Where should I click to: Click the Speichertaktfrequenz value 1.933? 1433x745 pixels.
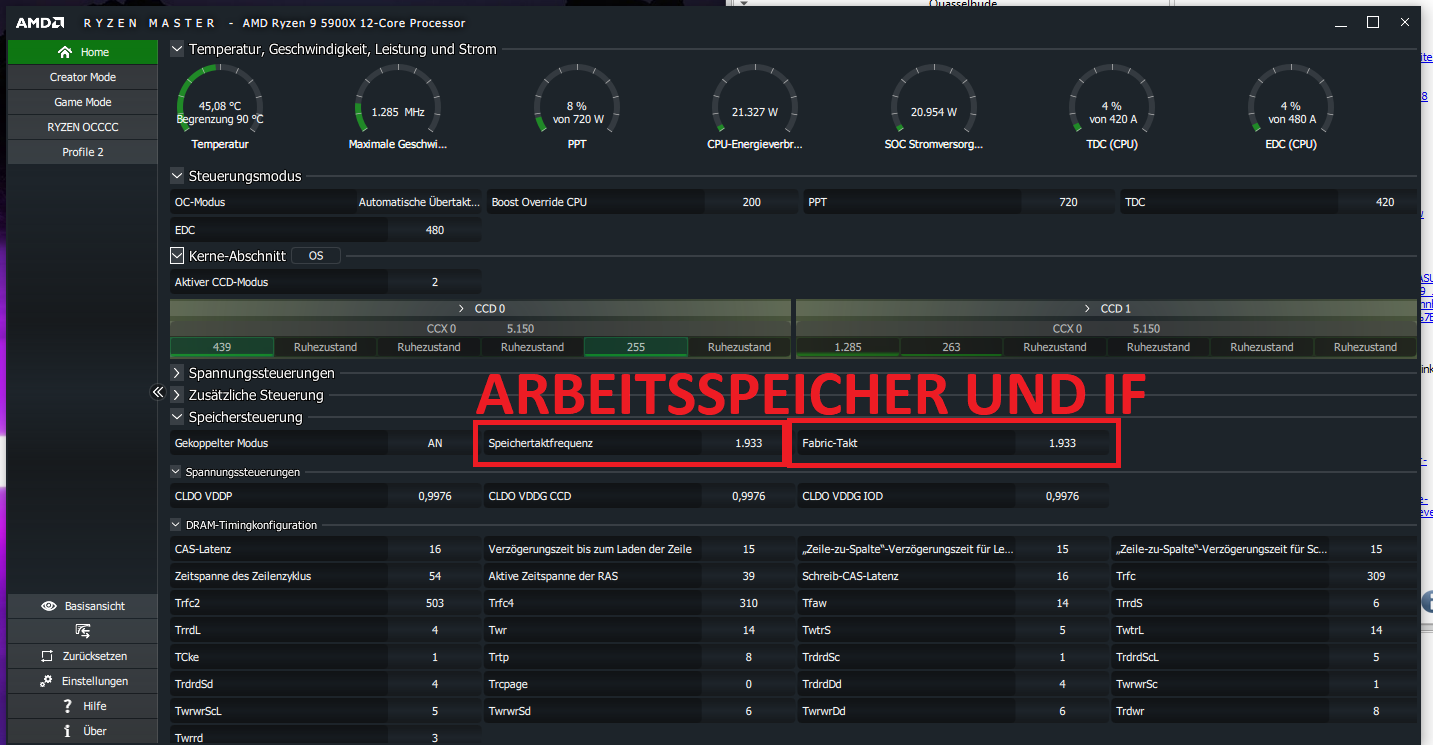(748, 443)
